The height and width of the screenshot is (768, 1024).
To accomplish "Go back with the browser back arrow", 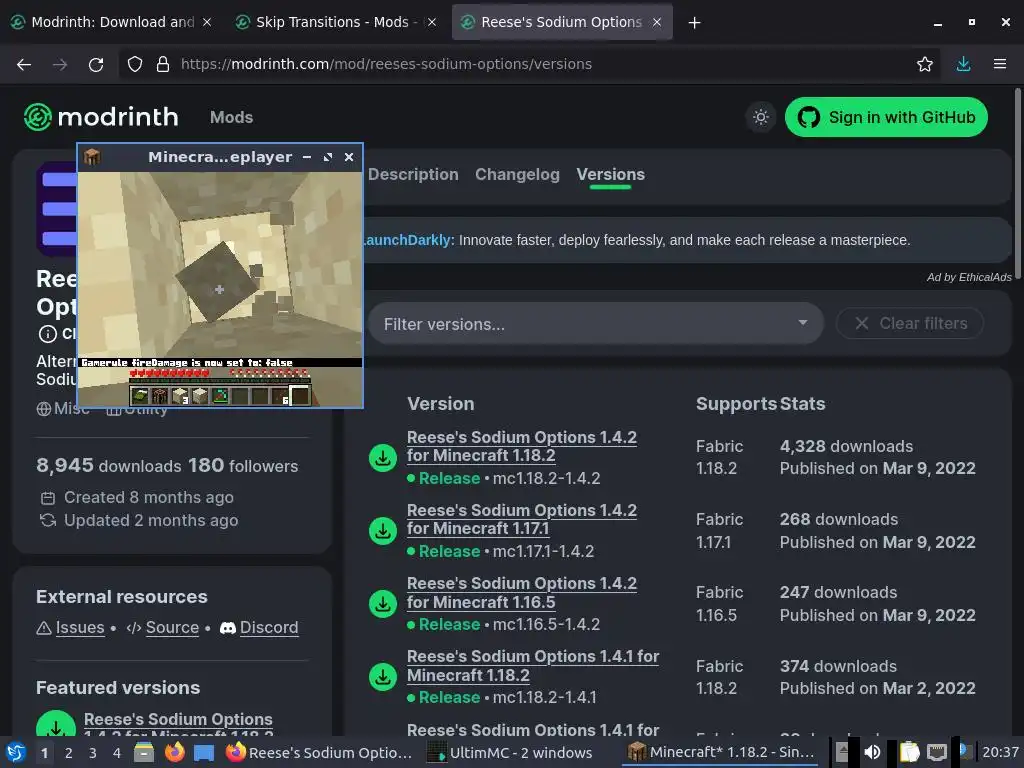I will [24, 64].
